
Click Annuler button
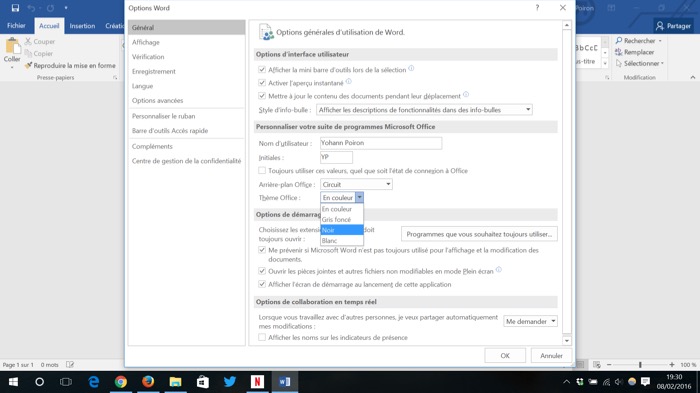tap(551, 355)
